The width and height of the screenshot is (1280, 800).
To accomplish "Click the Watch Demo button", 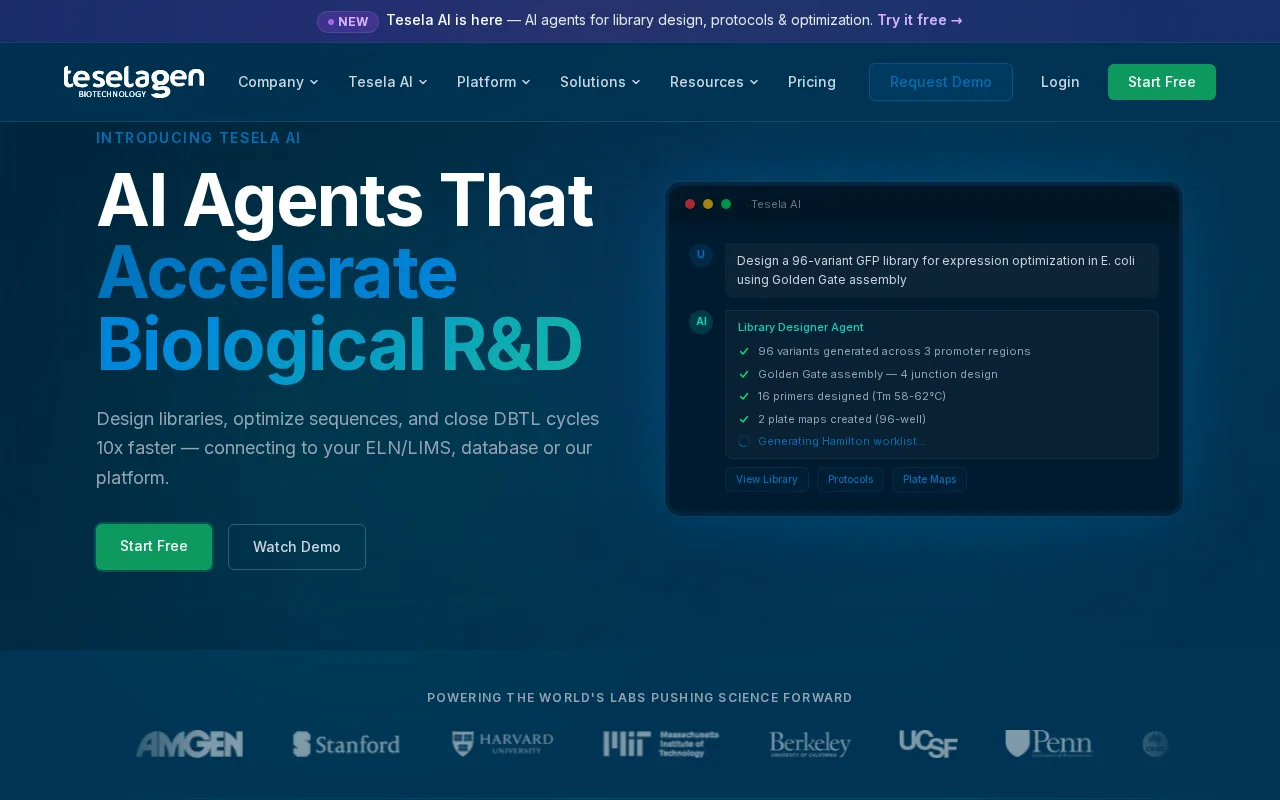I will click(297, 547).
